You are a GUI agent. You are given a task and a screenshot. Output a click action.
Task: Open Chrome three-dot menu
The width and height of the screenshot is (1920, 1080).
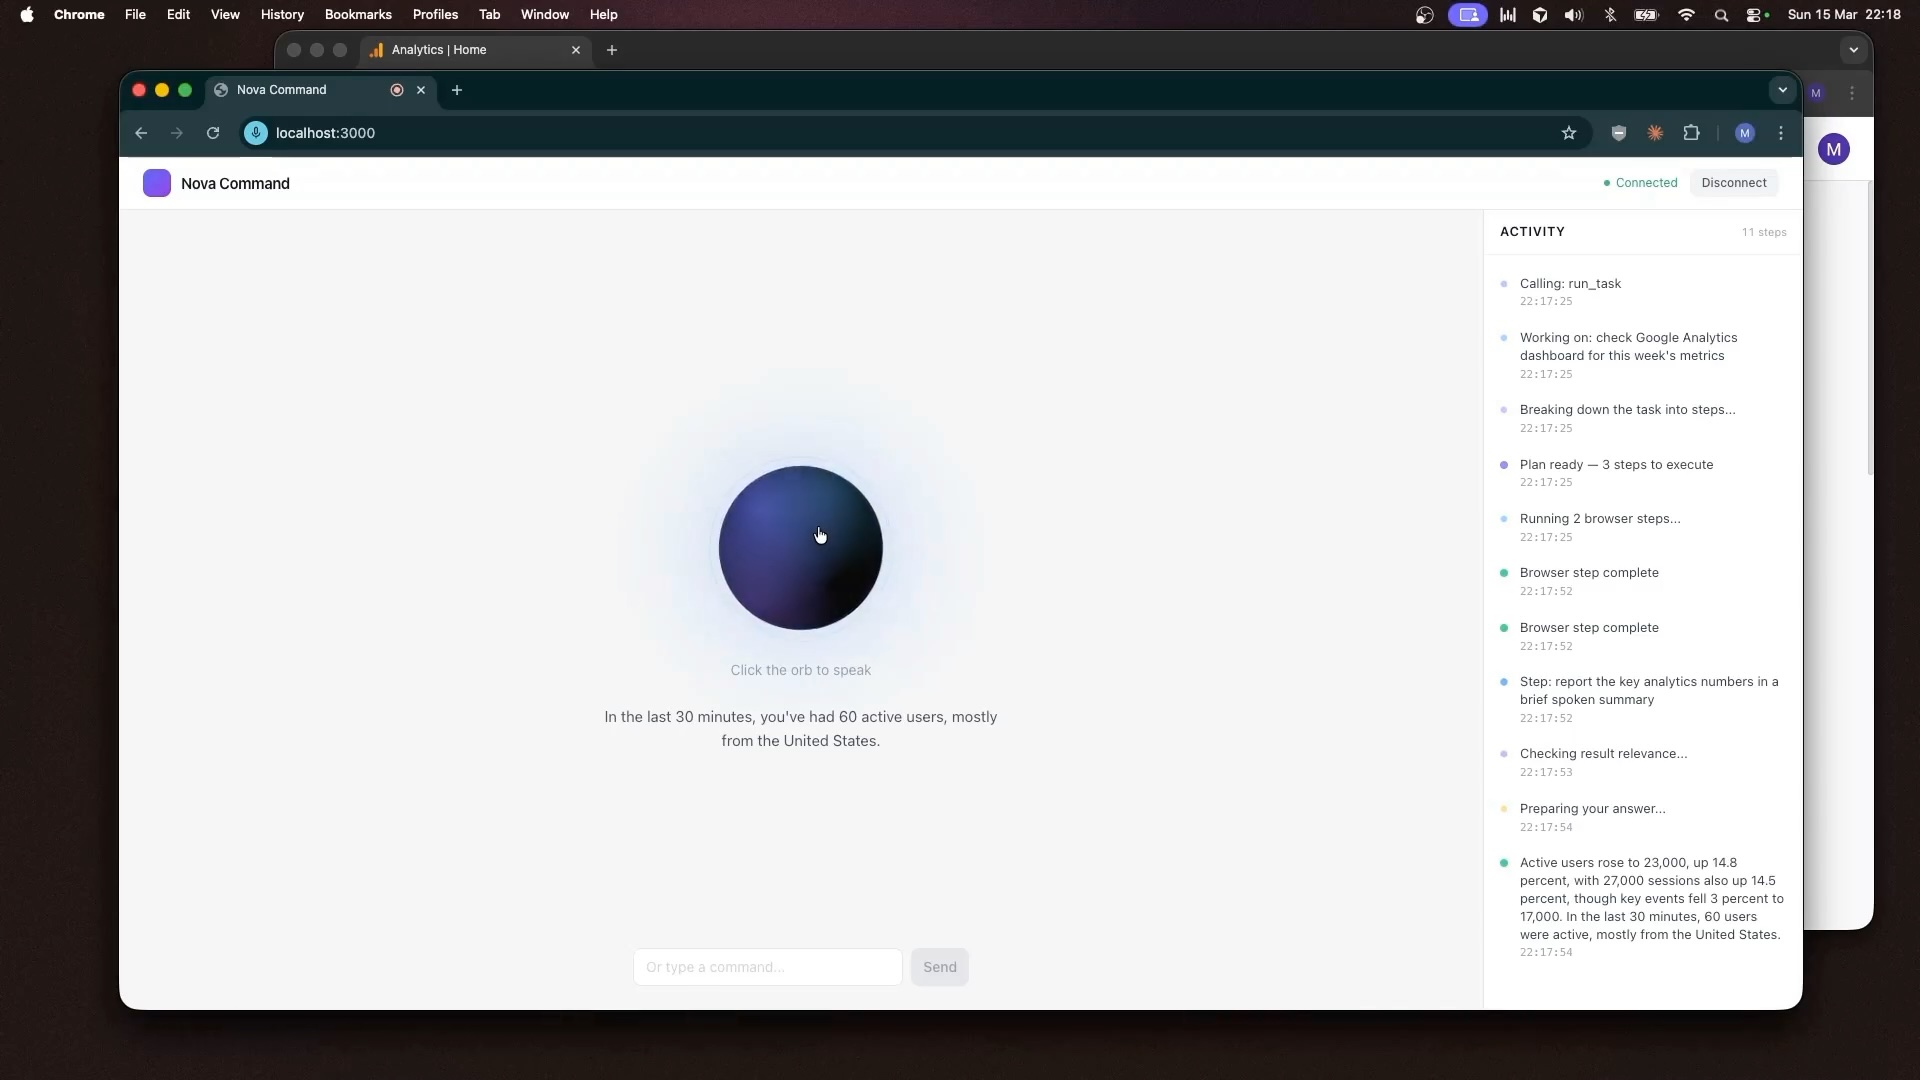[1781, 133]
